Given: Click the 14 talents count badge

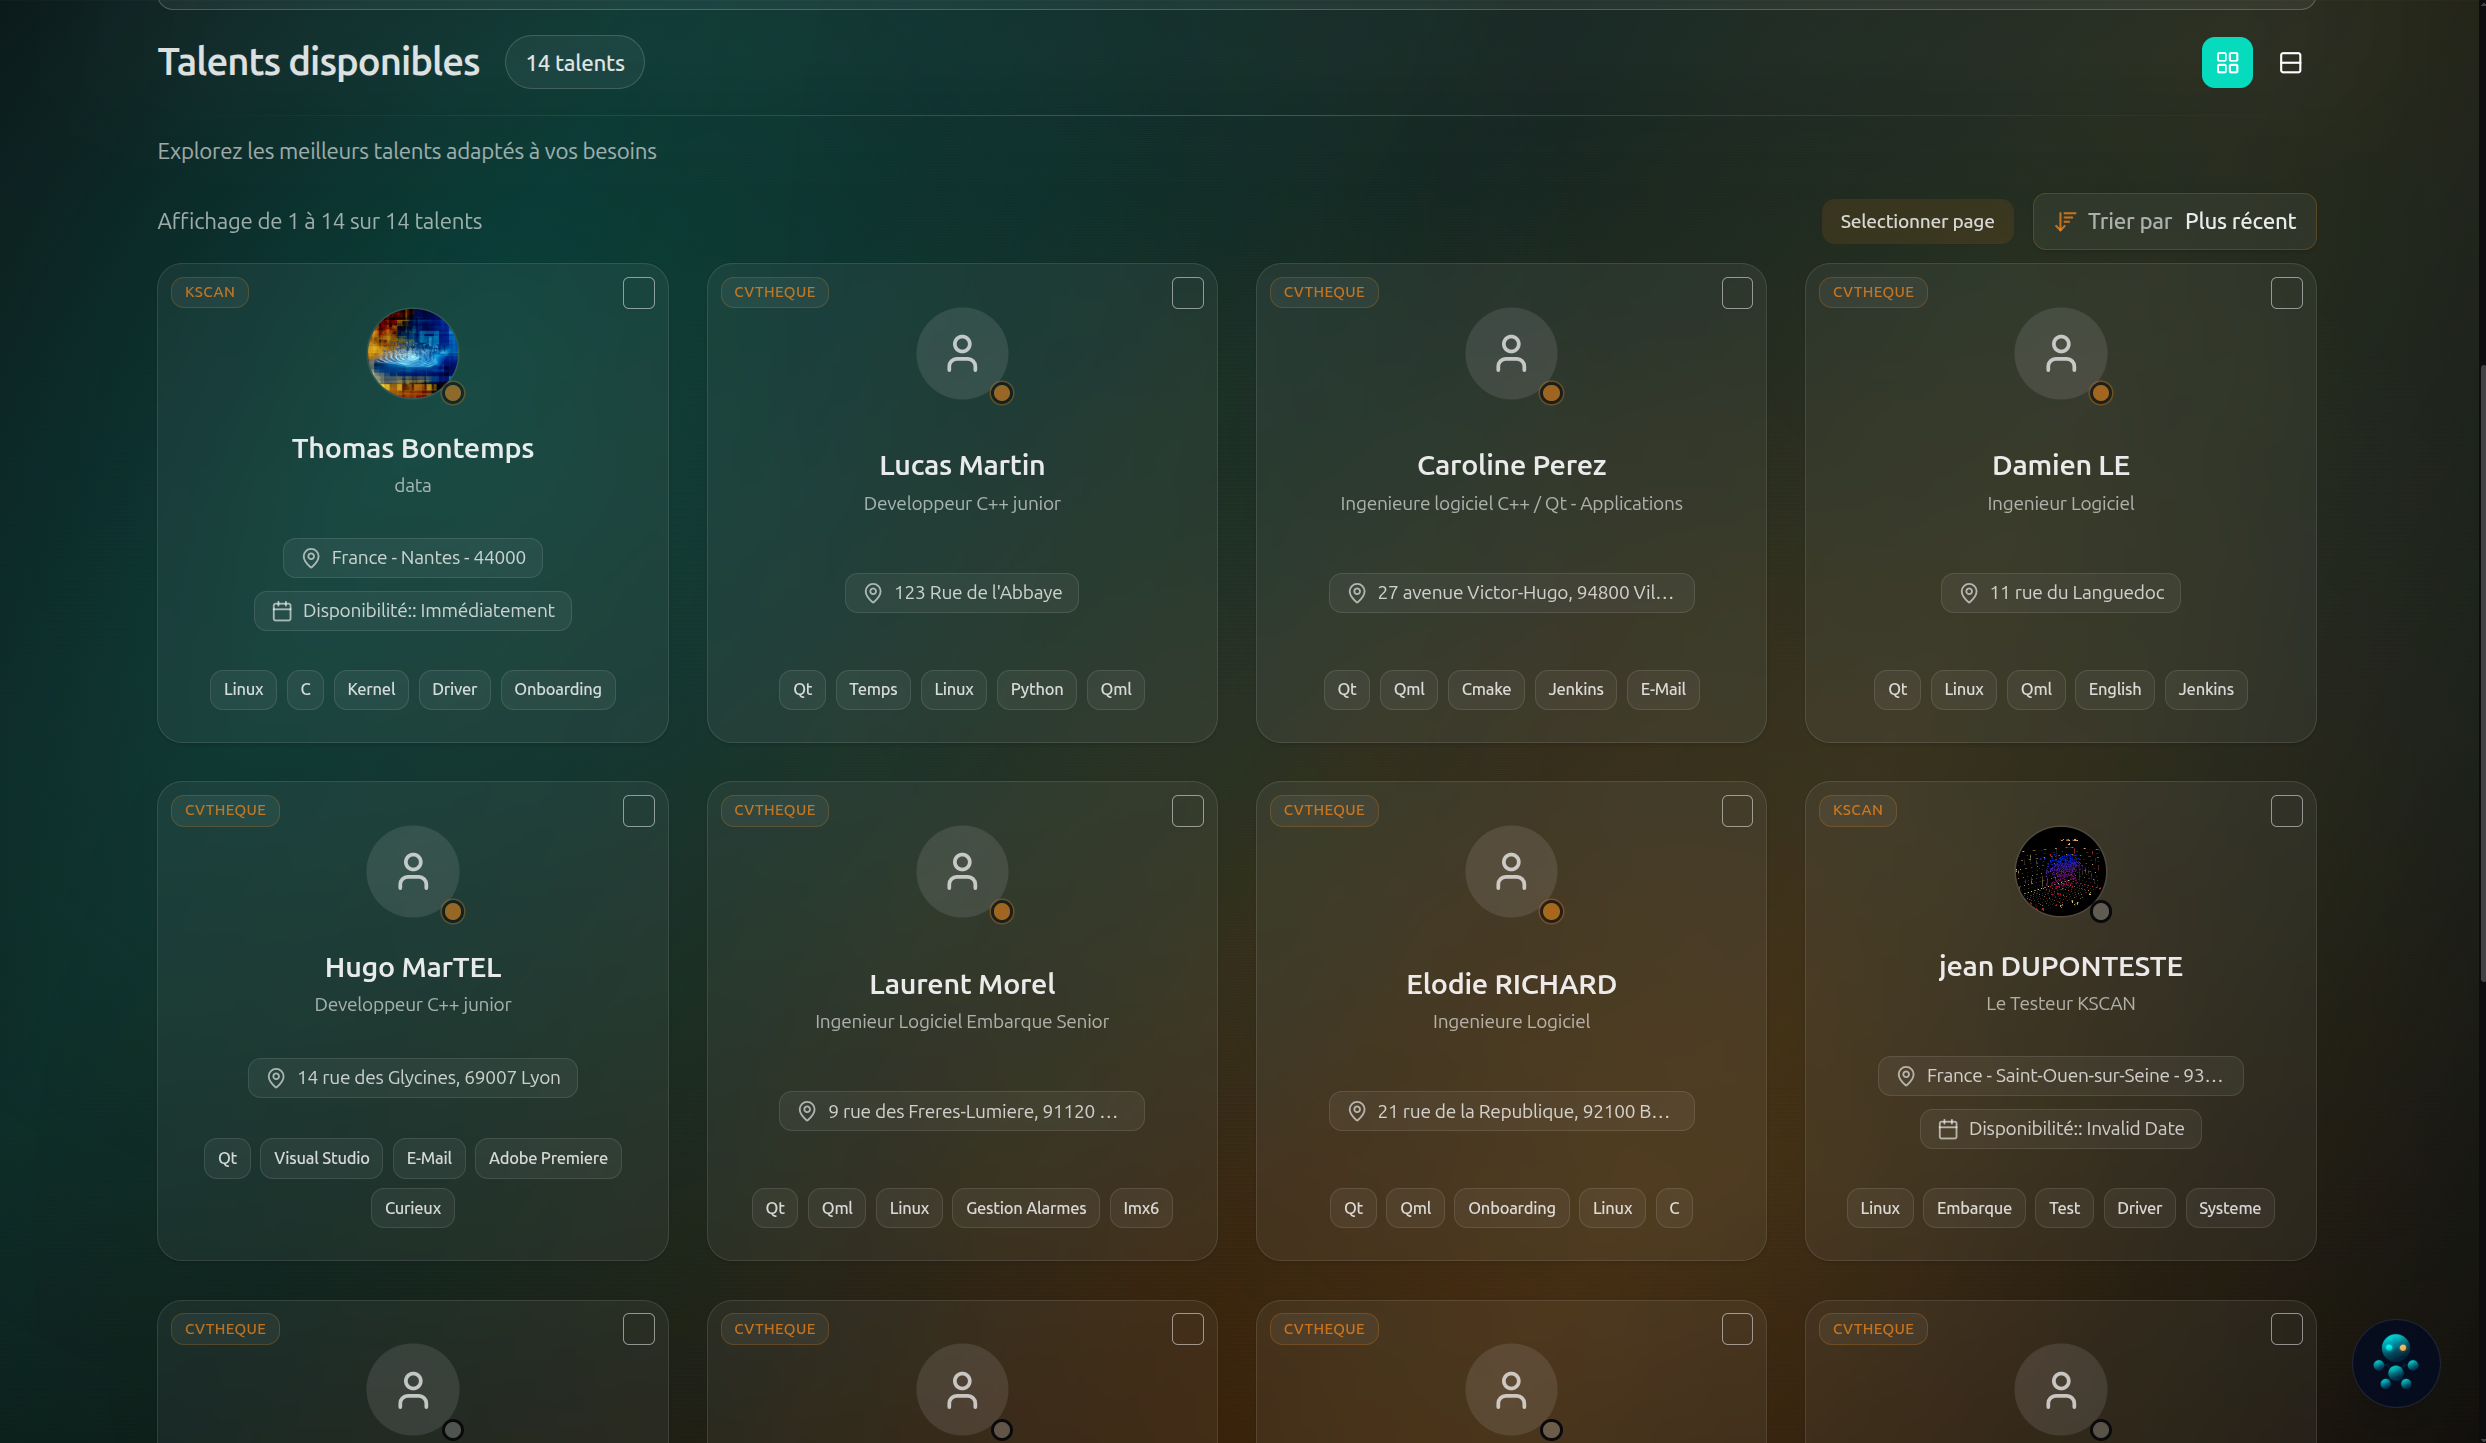Looking at the screenshot, I should 575,63.
